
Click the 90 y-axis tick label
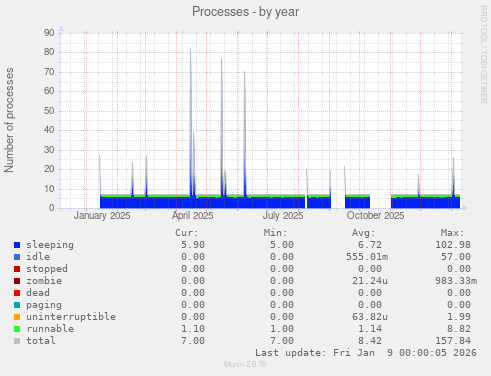pos(49,33)
